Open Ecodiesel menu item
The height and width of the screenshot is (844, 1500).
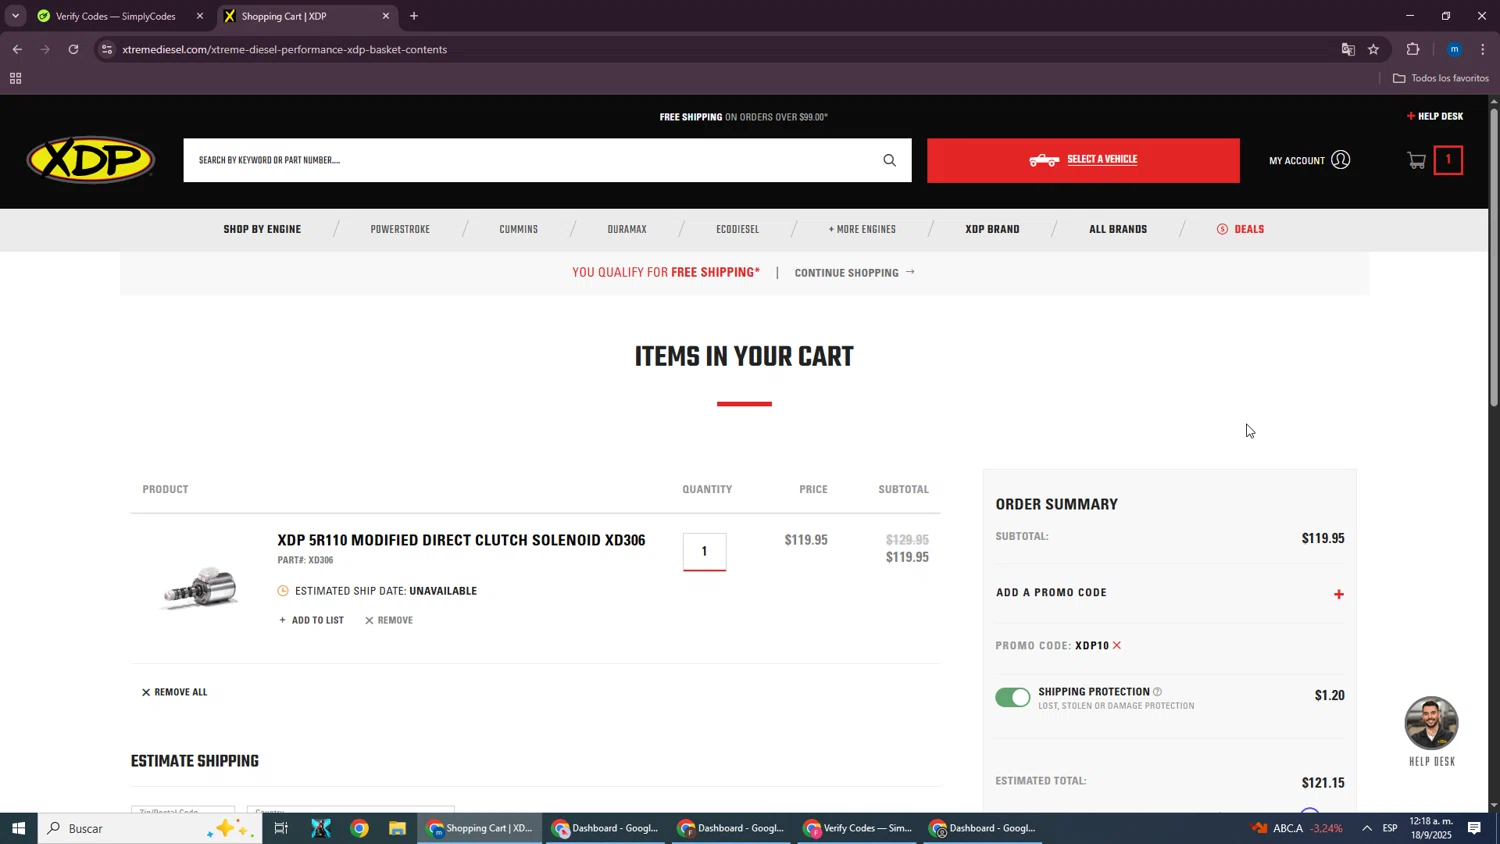(737, 230)
